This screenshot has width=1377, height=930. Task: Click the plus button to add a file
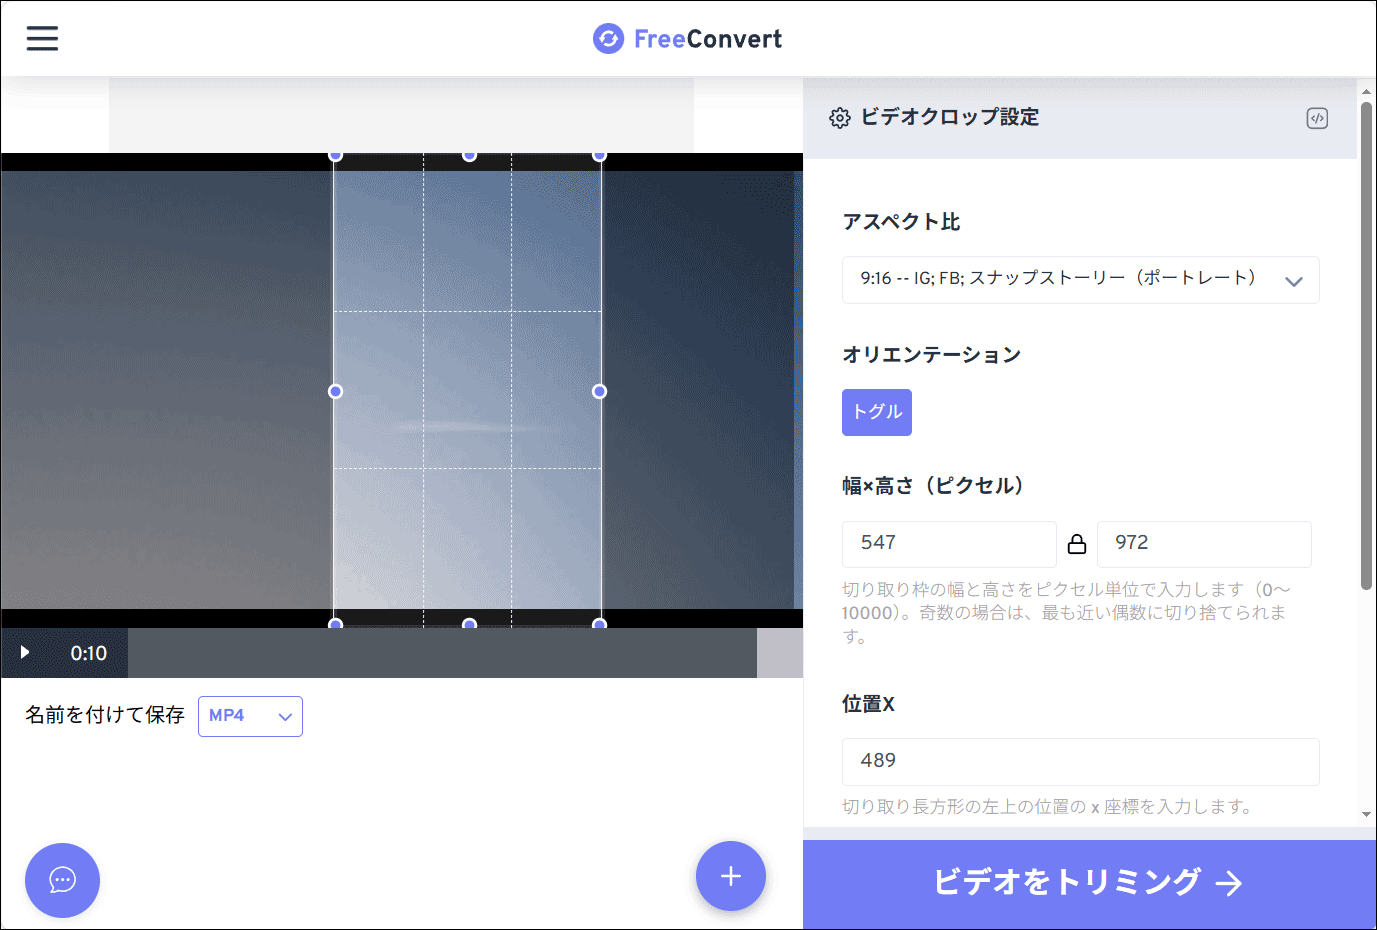pos(730,876)
